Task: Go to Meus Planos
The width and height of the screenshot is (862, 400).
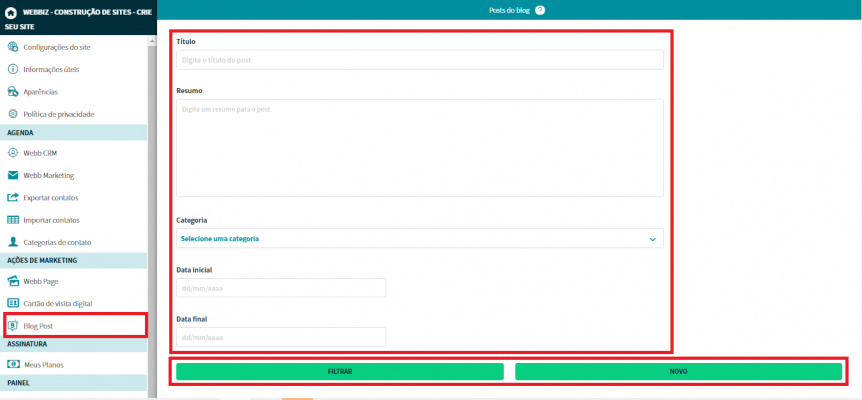Action: [x=43, y=365]
